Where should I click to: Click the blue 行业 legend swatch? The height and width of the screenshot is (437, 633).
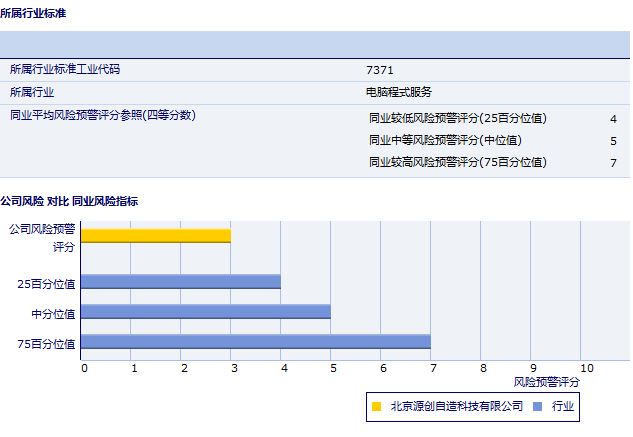pyautogui.click(x=537, y=406)
